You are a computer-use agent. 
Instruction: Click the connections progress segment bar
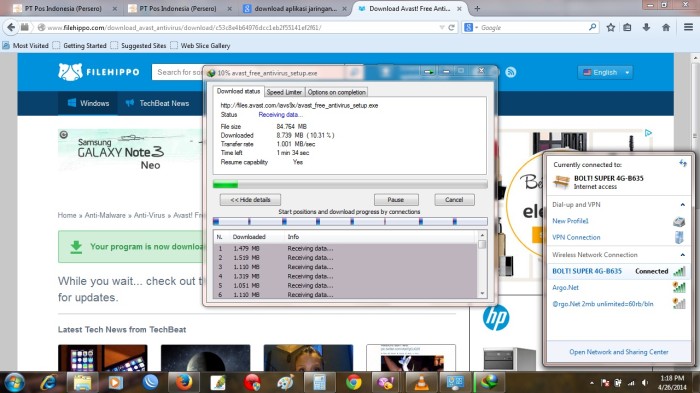(x=350, y=222)
